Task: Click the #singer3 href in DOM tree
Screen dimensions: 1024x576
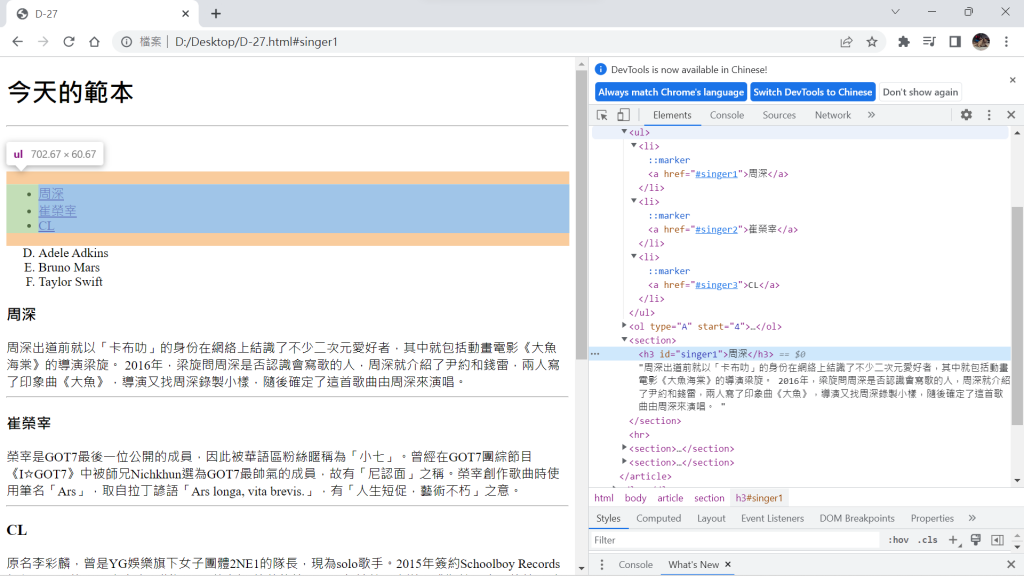Action: (x=716, y=285)
